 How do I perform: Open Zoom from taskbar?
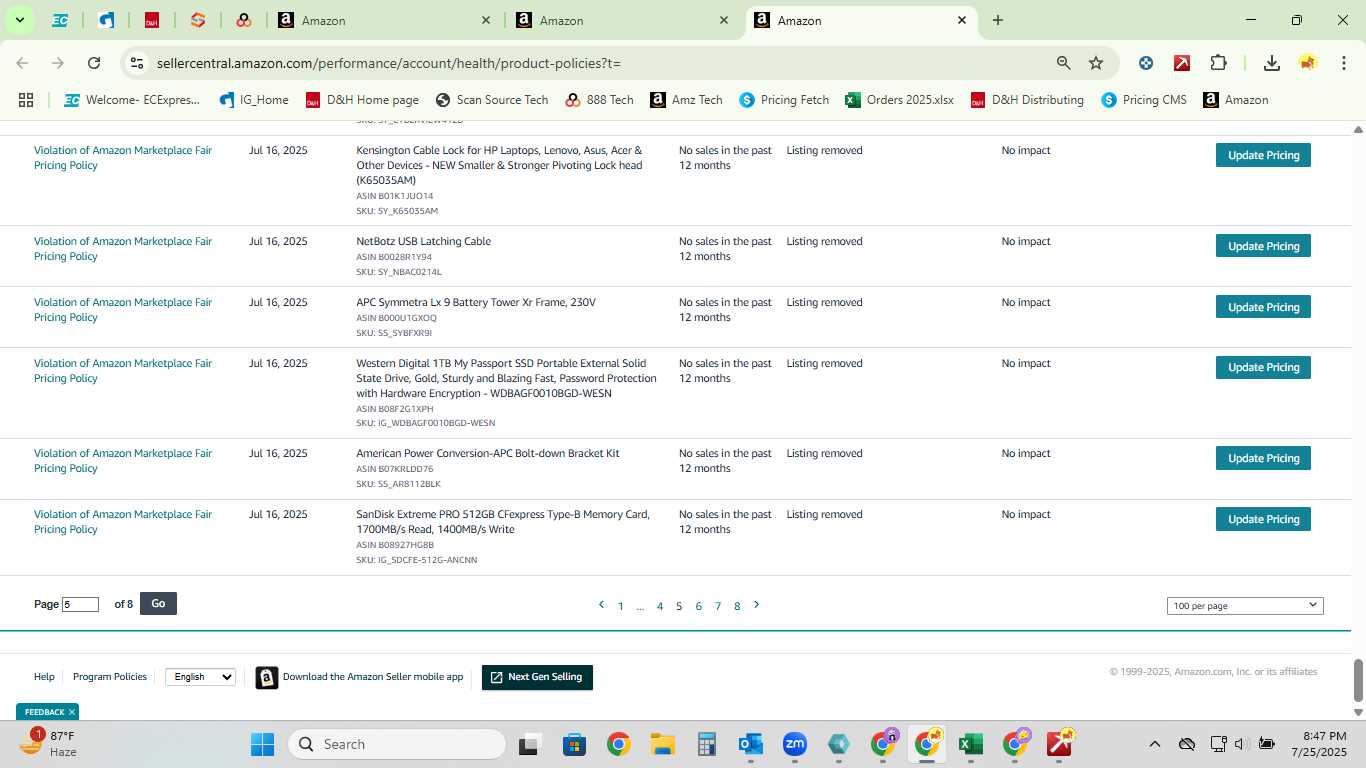click(x=795, y=744)
